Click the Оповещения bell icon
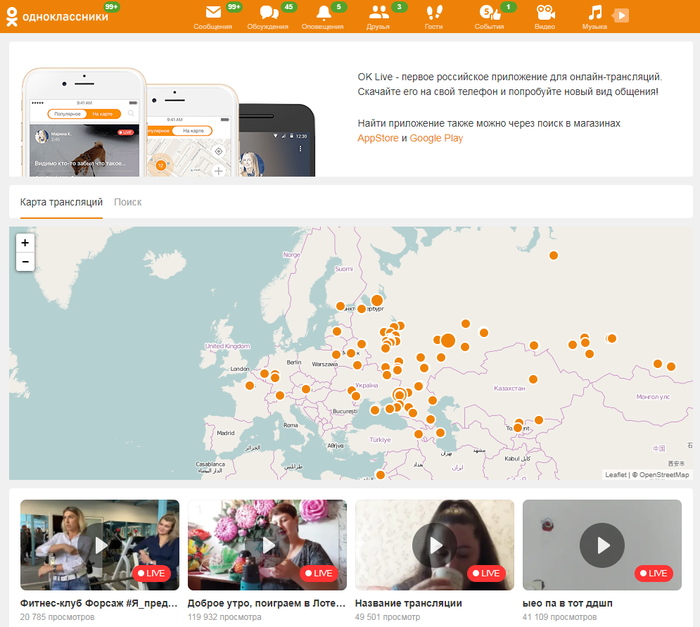 coord(323,13)
